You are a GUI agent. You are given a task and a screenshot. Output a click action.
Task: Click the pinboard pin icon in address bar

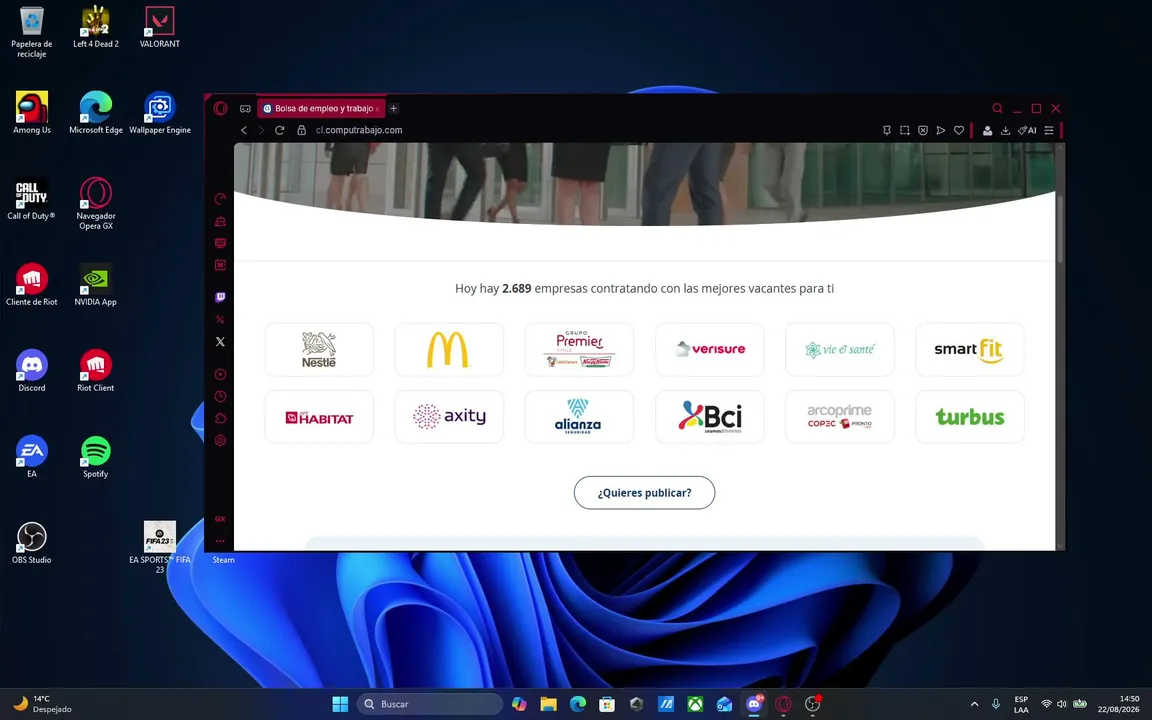point(887,130)
